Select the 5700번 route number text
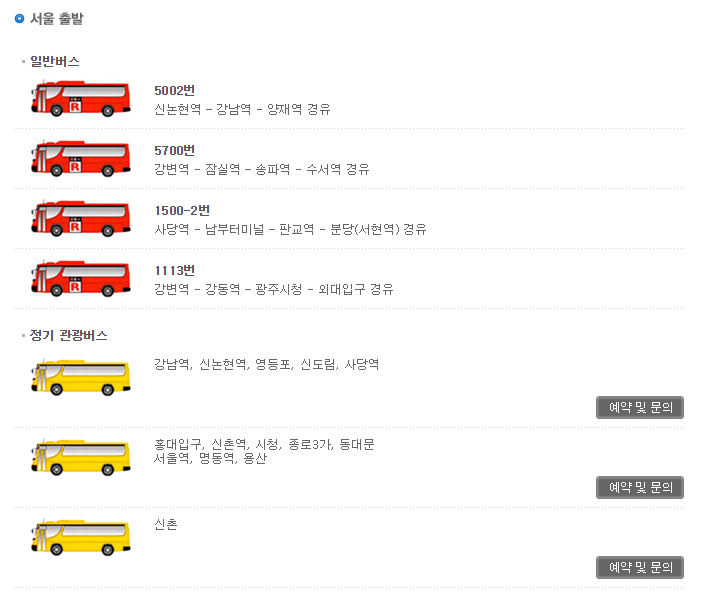The width and height of the screenshot is (705, 604). (x=174, y=151)
